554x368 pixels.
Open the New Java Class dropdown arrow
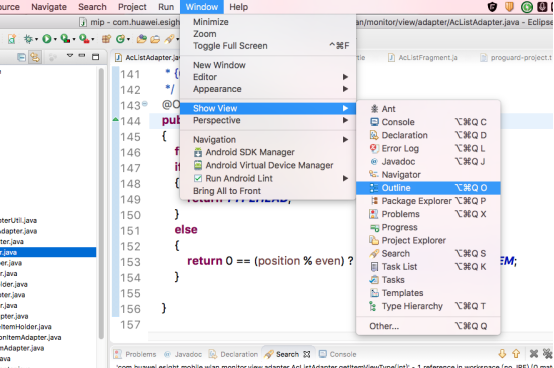(x=128, y=40)
